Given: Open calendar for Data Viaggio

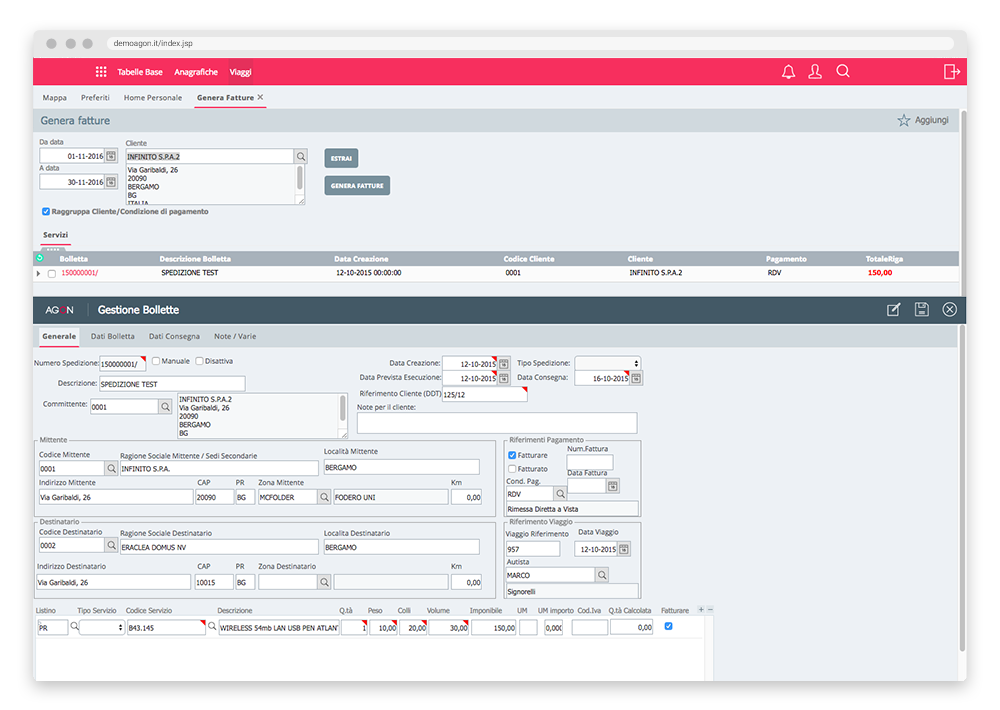Looking at the screenshot, I should click(x=624, y=549).
